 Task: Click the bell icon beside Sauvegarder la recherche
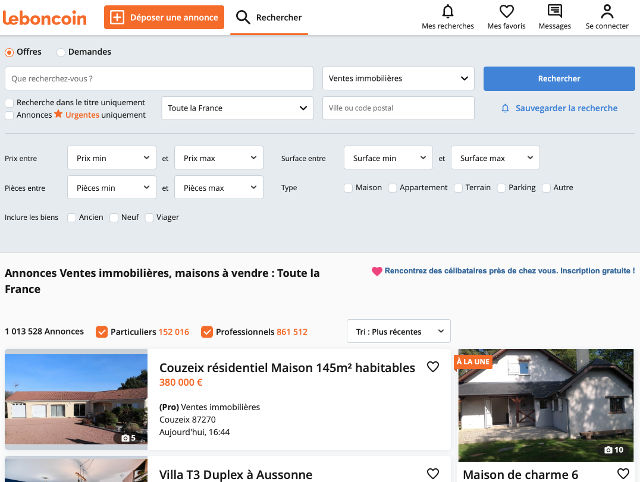(x=505, y=108)
